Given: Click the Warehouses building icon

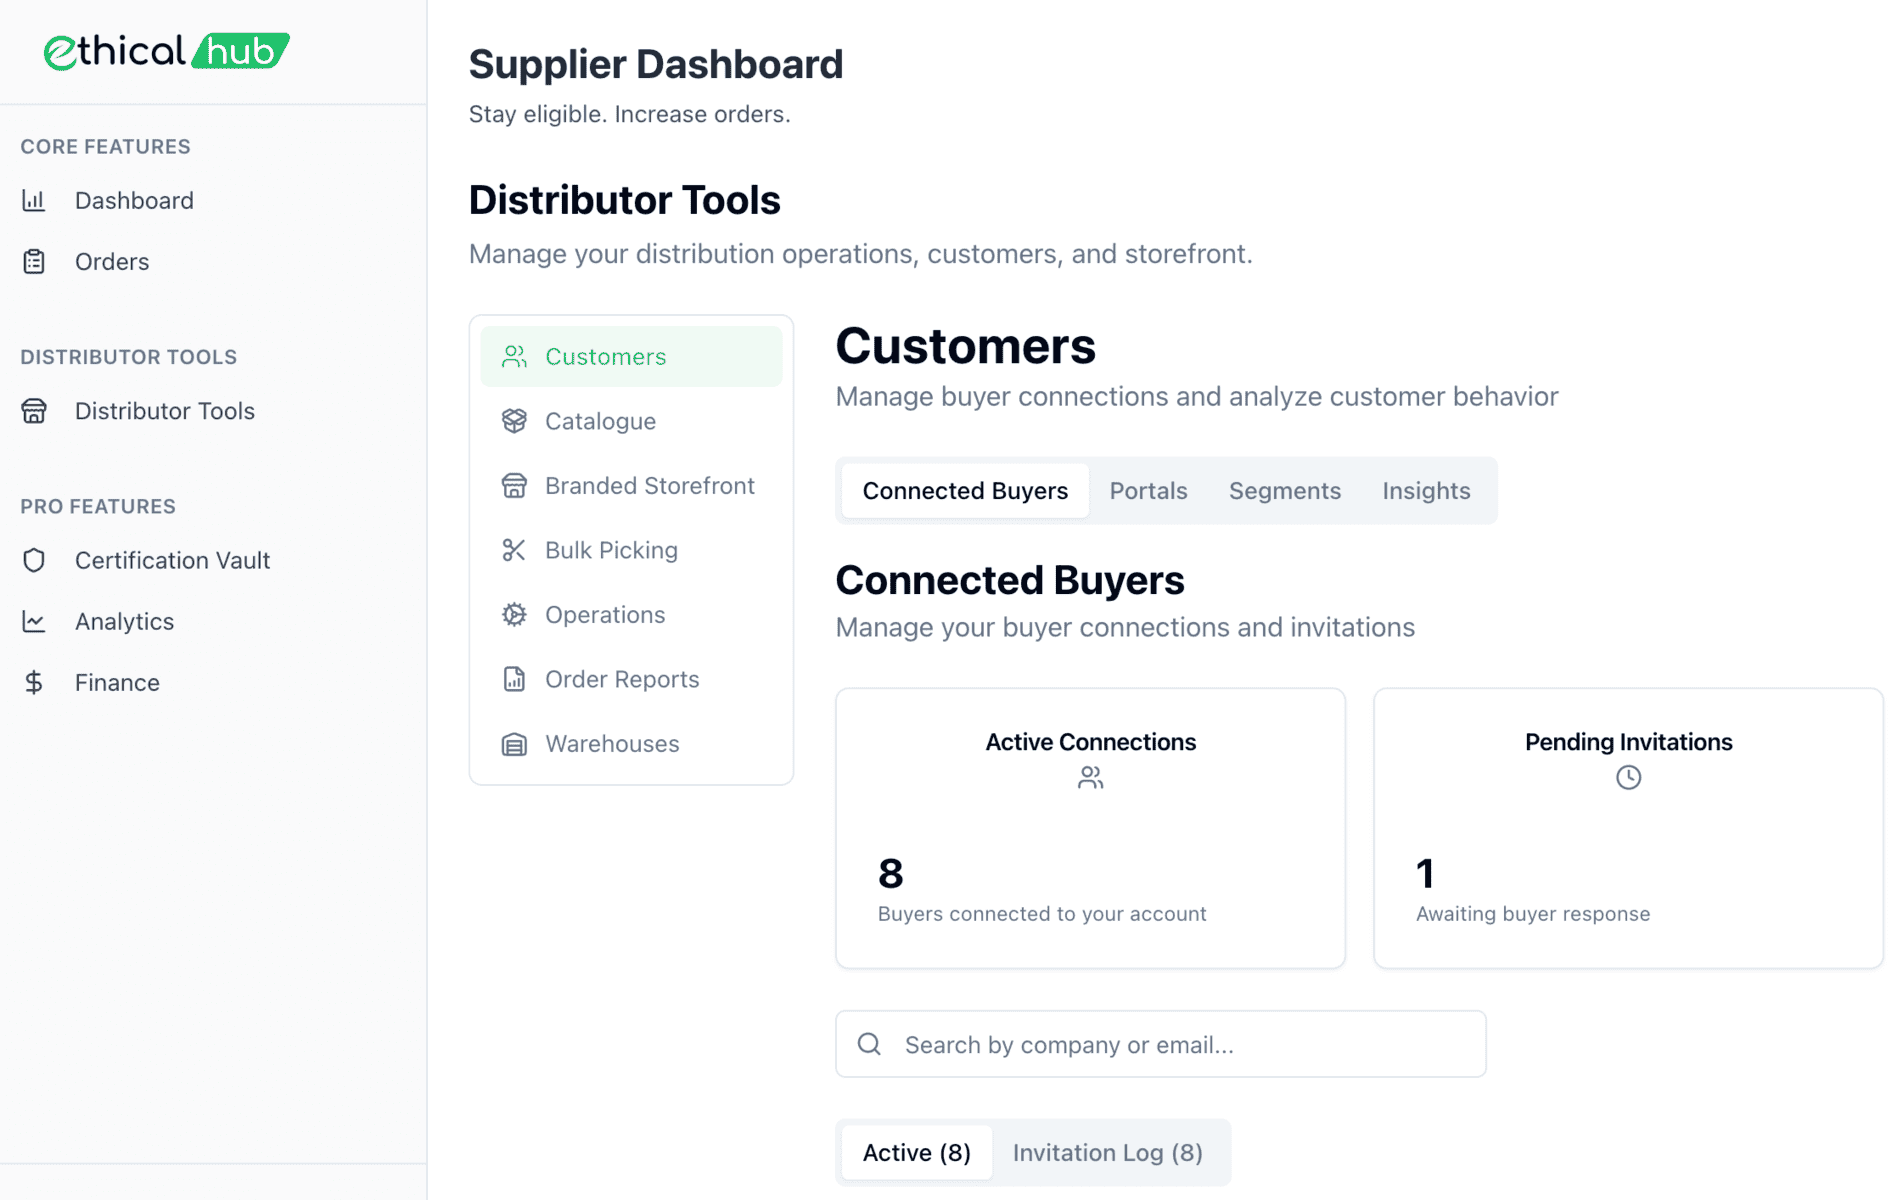Looking at the screenshot, I should (514, 744).
